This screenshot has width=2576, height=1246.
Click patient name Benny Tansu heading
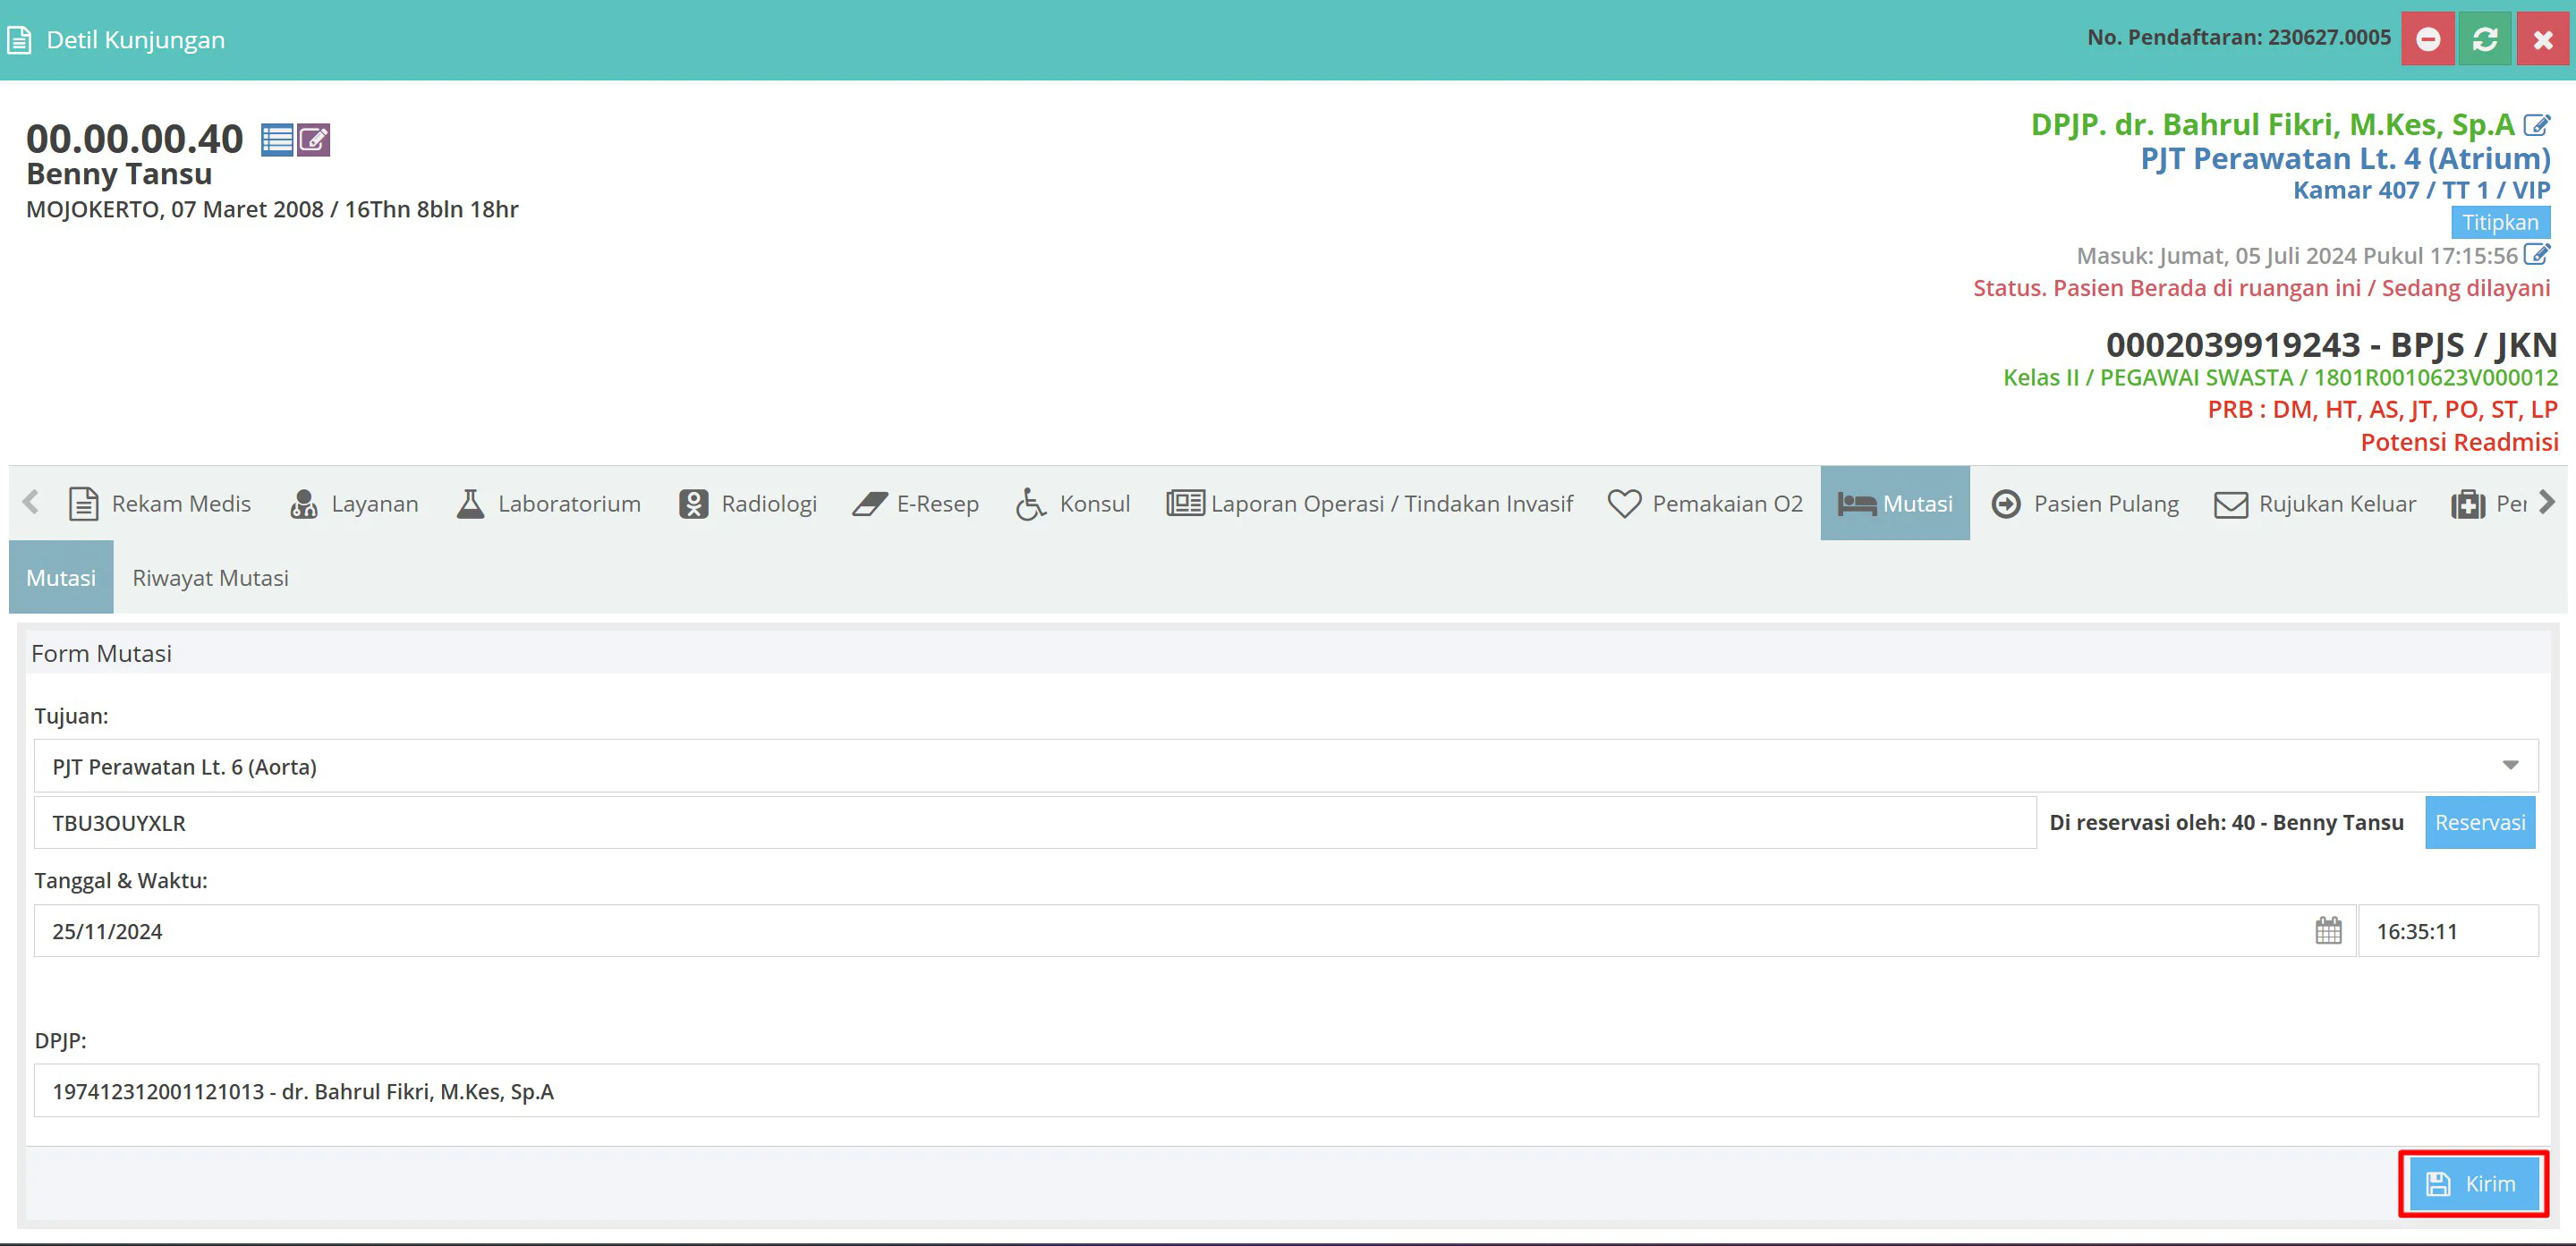coord(119,174)
